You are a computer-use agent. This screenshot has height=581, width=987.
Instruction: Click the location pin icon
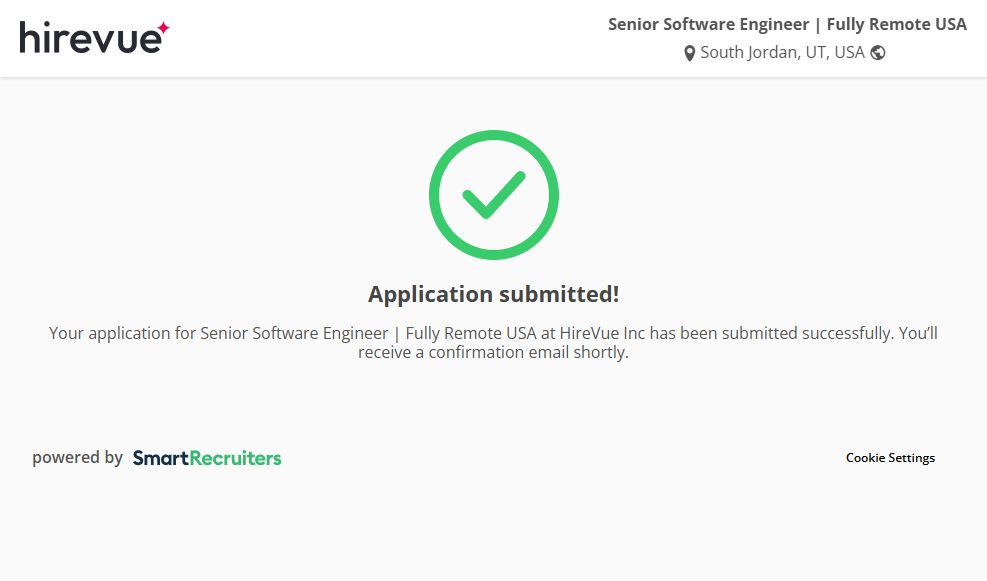click(x=689, y=54)
